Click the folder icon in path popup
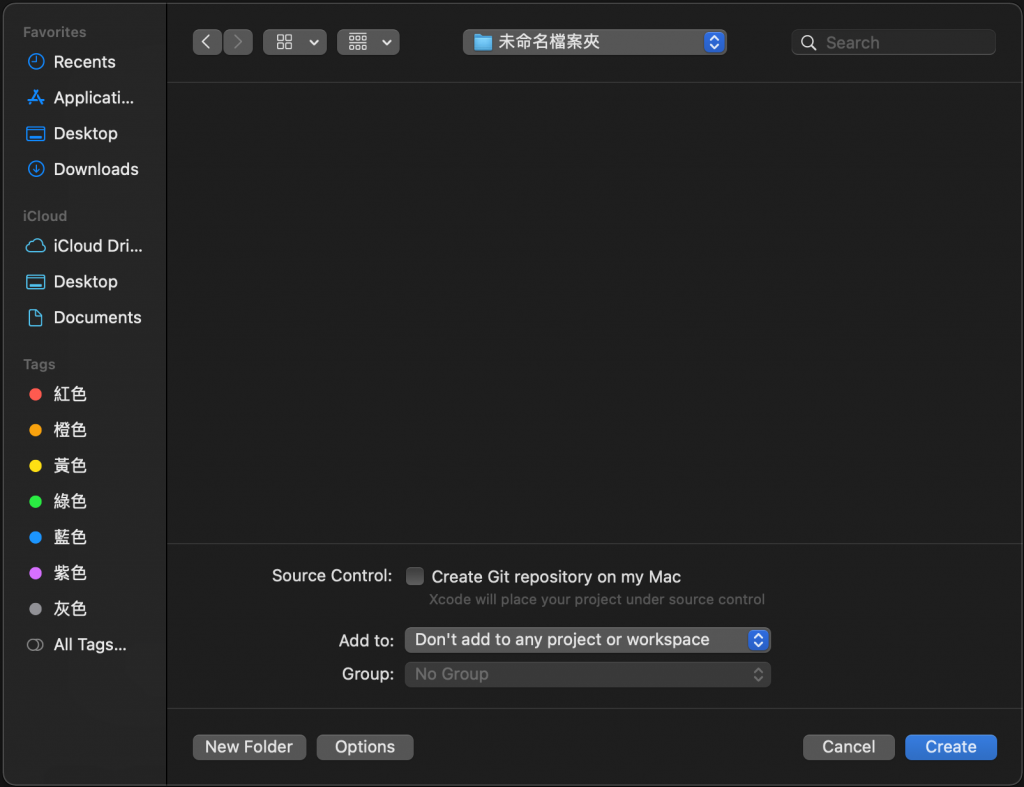This screenshot has width=1024, height=787. (x=483, y=42)
